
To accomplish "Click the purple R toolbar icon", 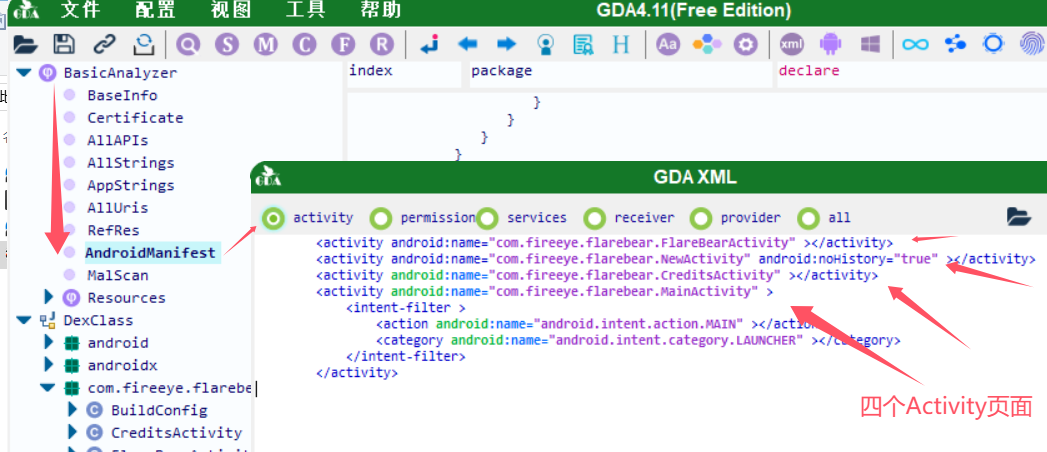I will [382, 45].
